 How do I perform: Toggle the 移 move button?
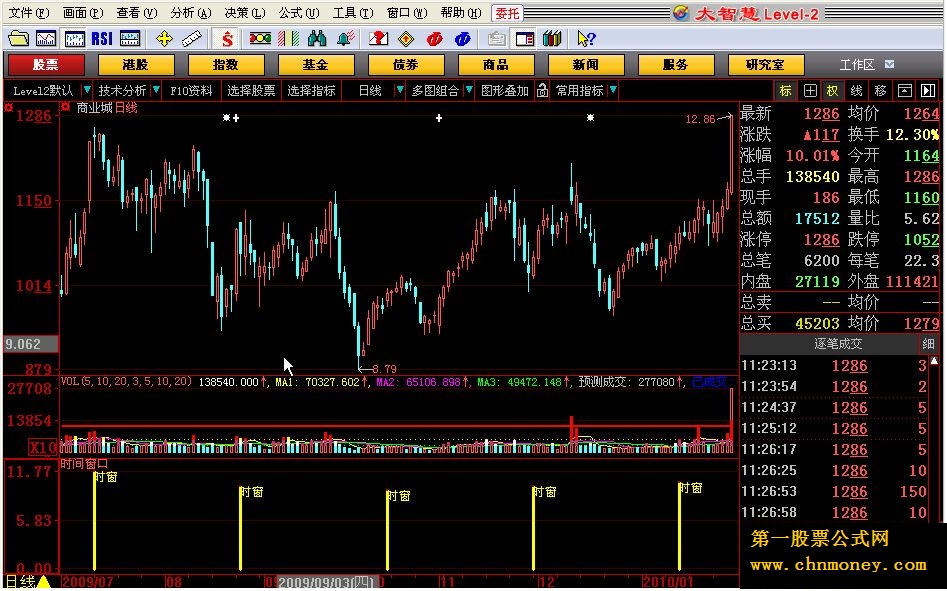881,91
